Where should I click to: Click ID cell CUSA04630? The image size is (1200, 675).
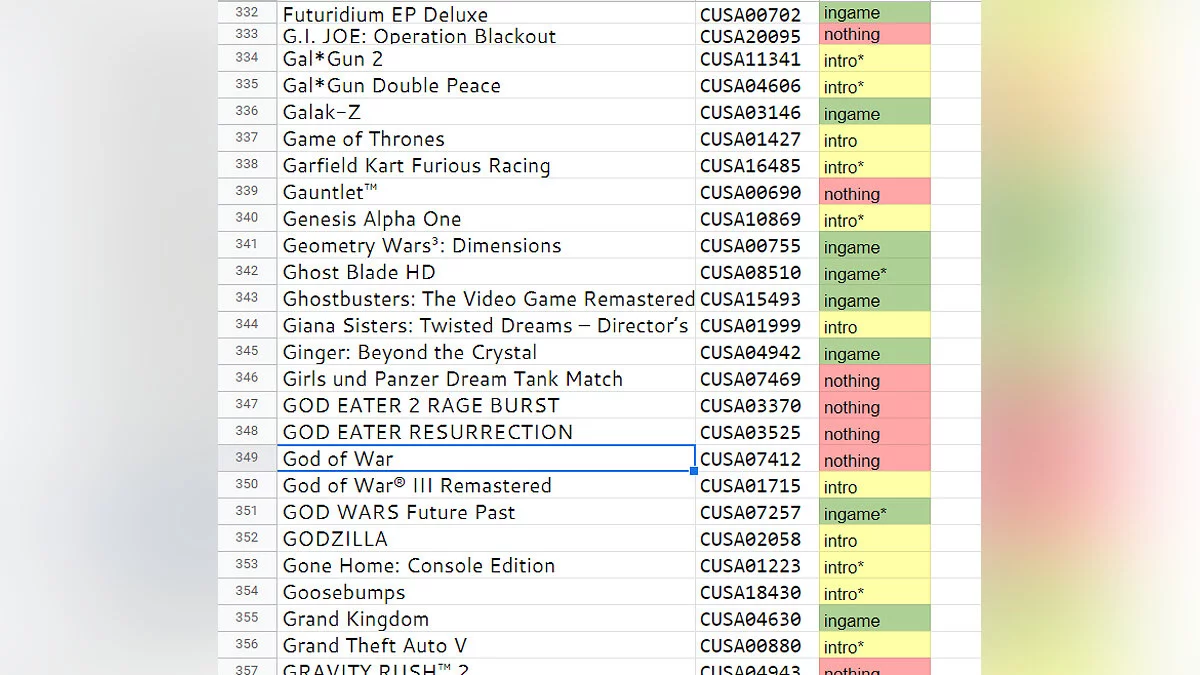(757, 619)
